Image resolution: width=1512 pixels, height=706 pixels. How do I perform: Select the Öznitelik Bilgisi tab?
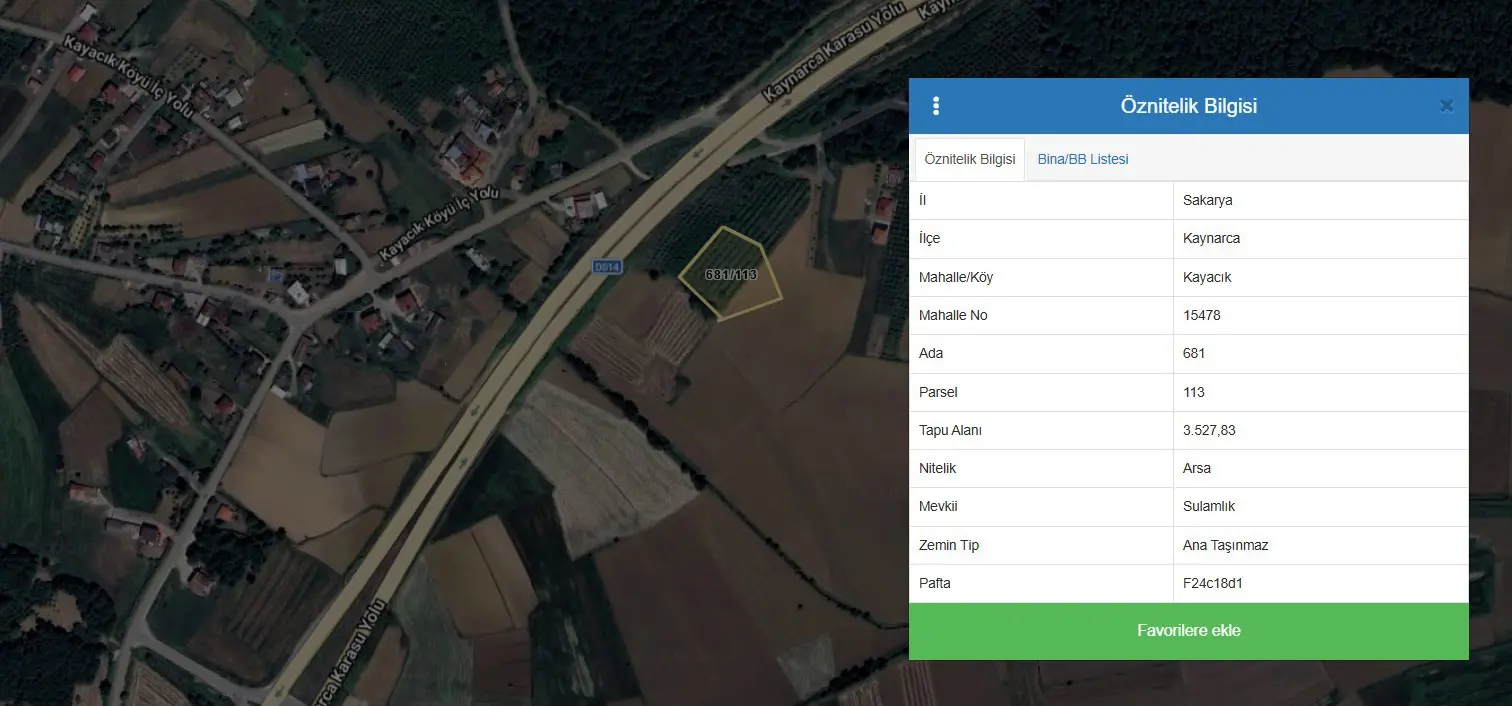point(970,159)
